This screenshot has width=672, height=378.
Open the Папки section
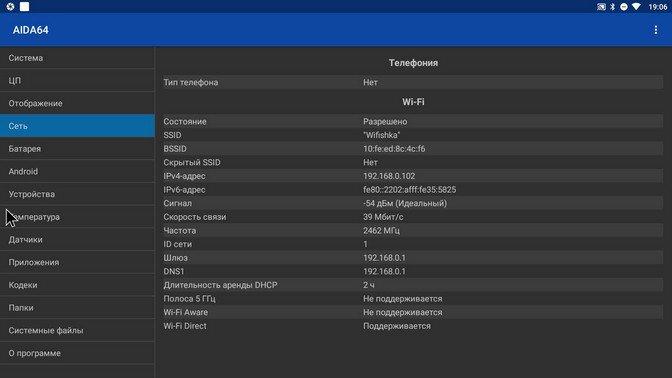(77, 308)
